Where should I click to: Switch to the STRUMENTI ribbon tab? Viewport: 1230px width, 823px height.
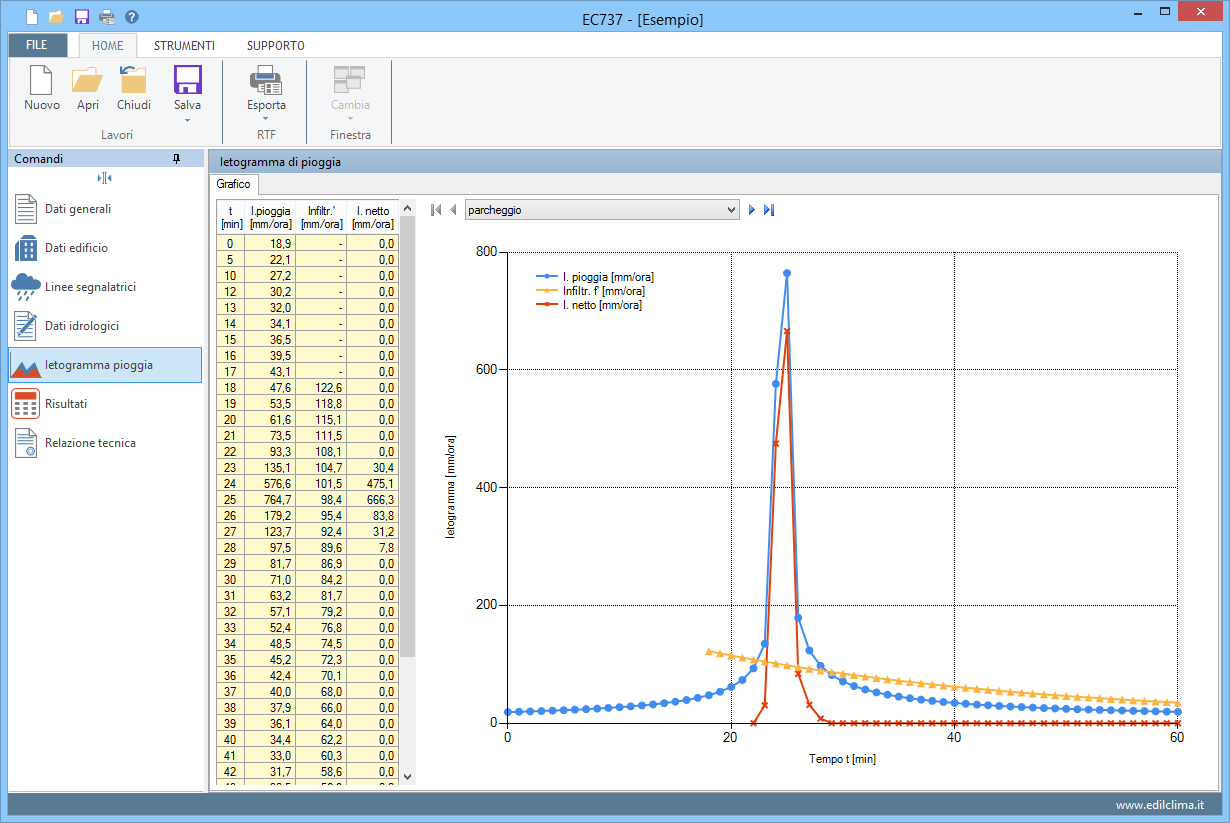184,46
